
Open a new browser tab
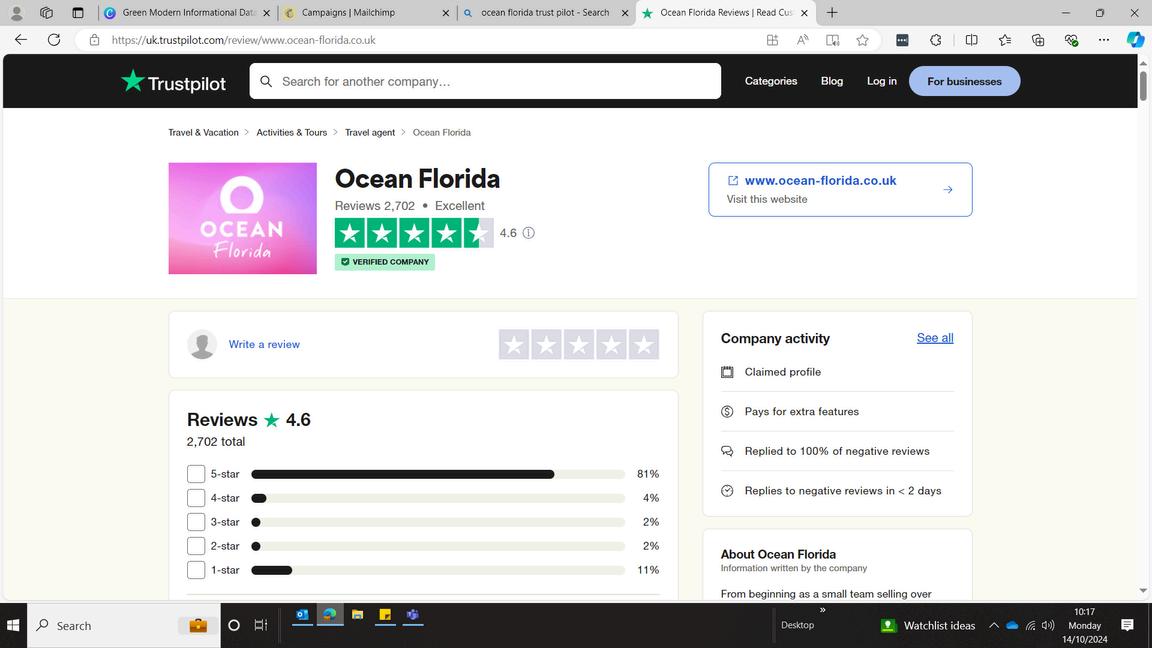point(832,12)
